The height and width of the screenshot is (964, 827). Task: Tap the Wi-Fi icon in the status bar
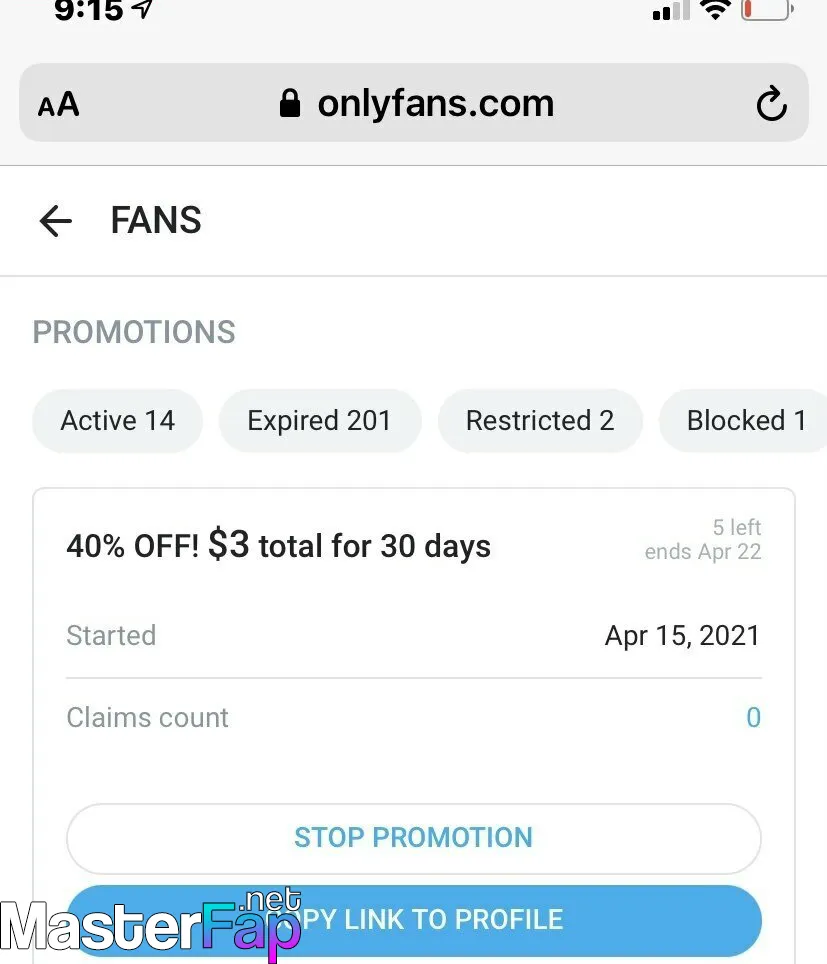pos(716,9)
